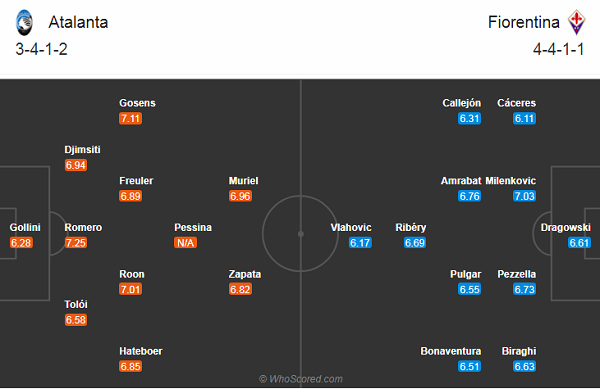Click Djimsiti's 6.94 rating badge
Image resolution: width=600 pixels, height=389 pixels.
(x=76, y=165)
